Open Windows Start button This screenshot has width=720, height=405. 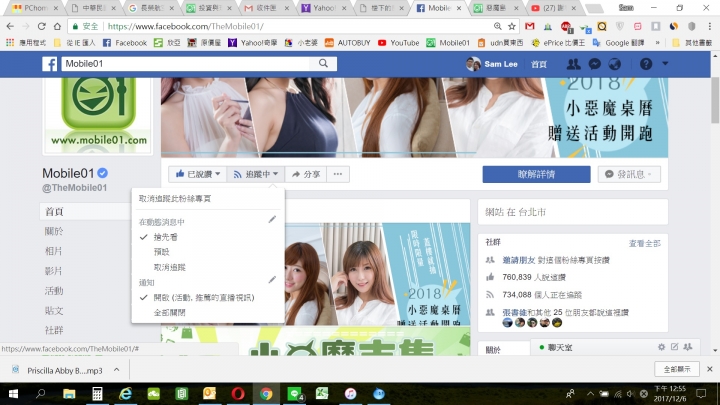point(13,394)
